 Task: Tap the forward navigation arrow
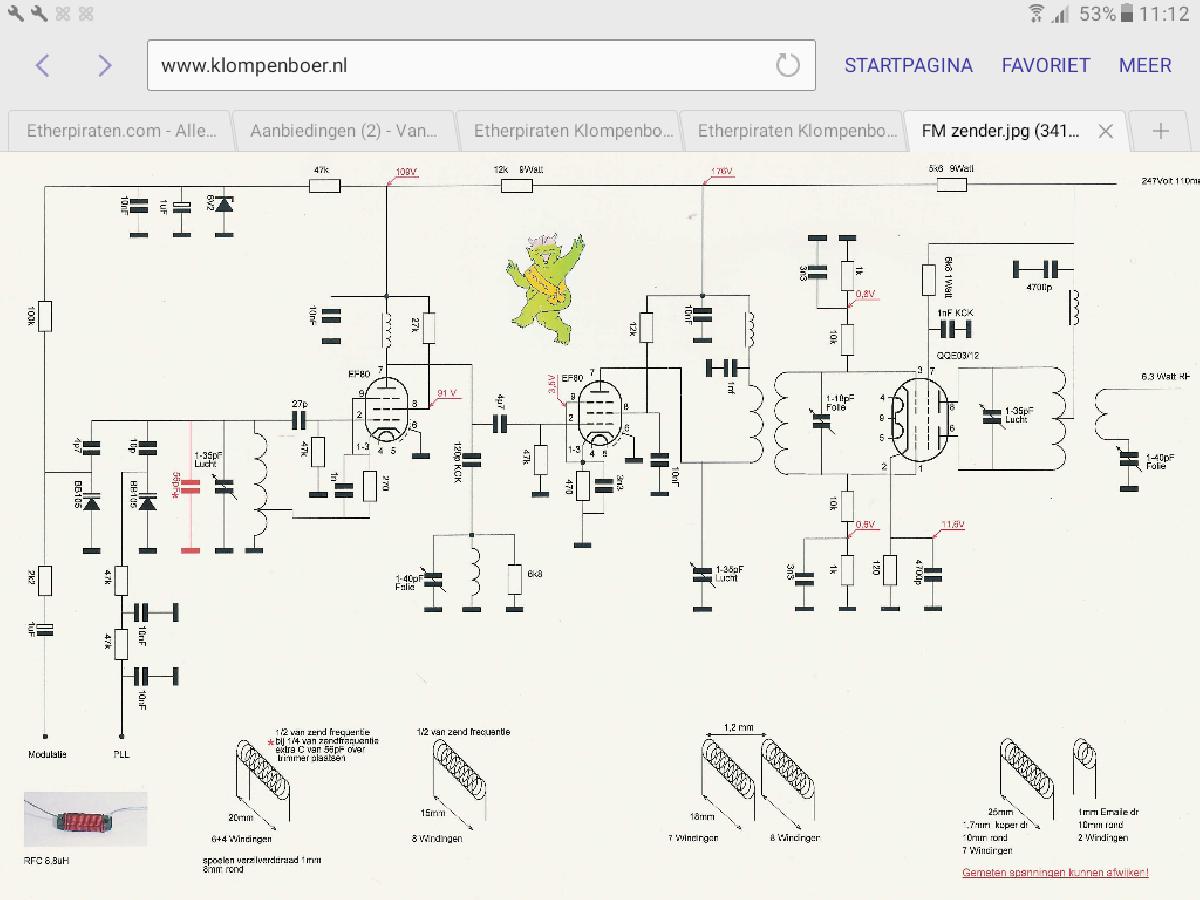click(105, 66)
